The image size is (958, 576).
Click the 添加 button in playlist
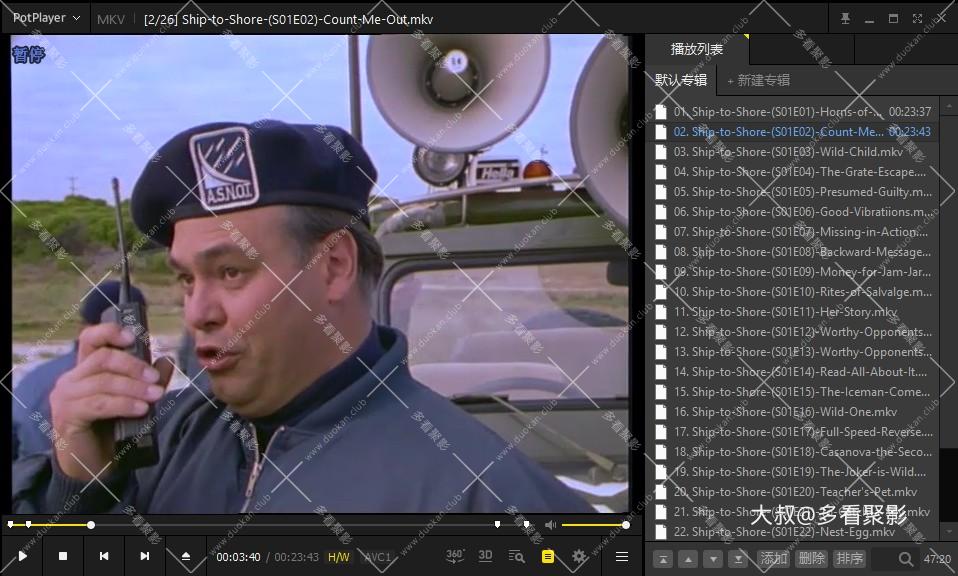click(773, 559)
